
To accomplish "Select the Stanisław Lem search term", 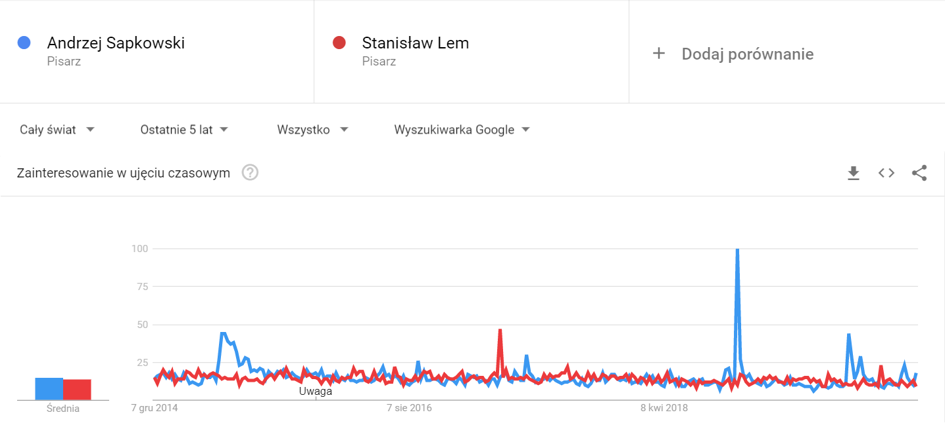I will tap(415, 43).
